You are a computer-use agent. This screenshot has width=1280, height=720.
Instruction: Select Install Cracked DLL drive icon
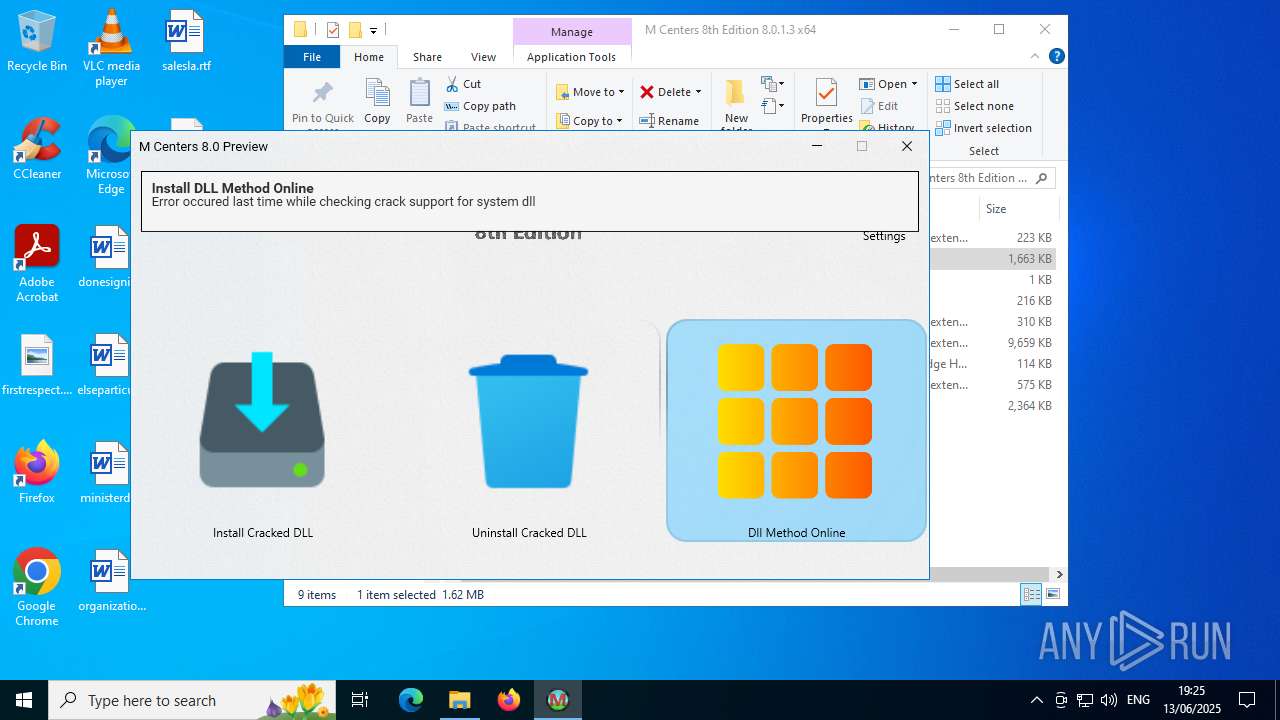coord(262,420)
